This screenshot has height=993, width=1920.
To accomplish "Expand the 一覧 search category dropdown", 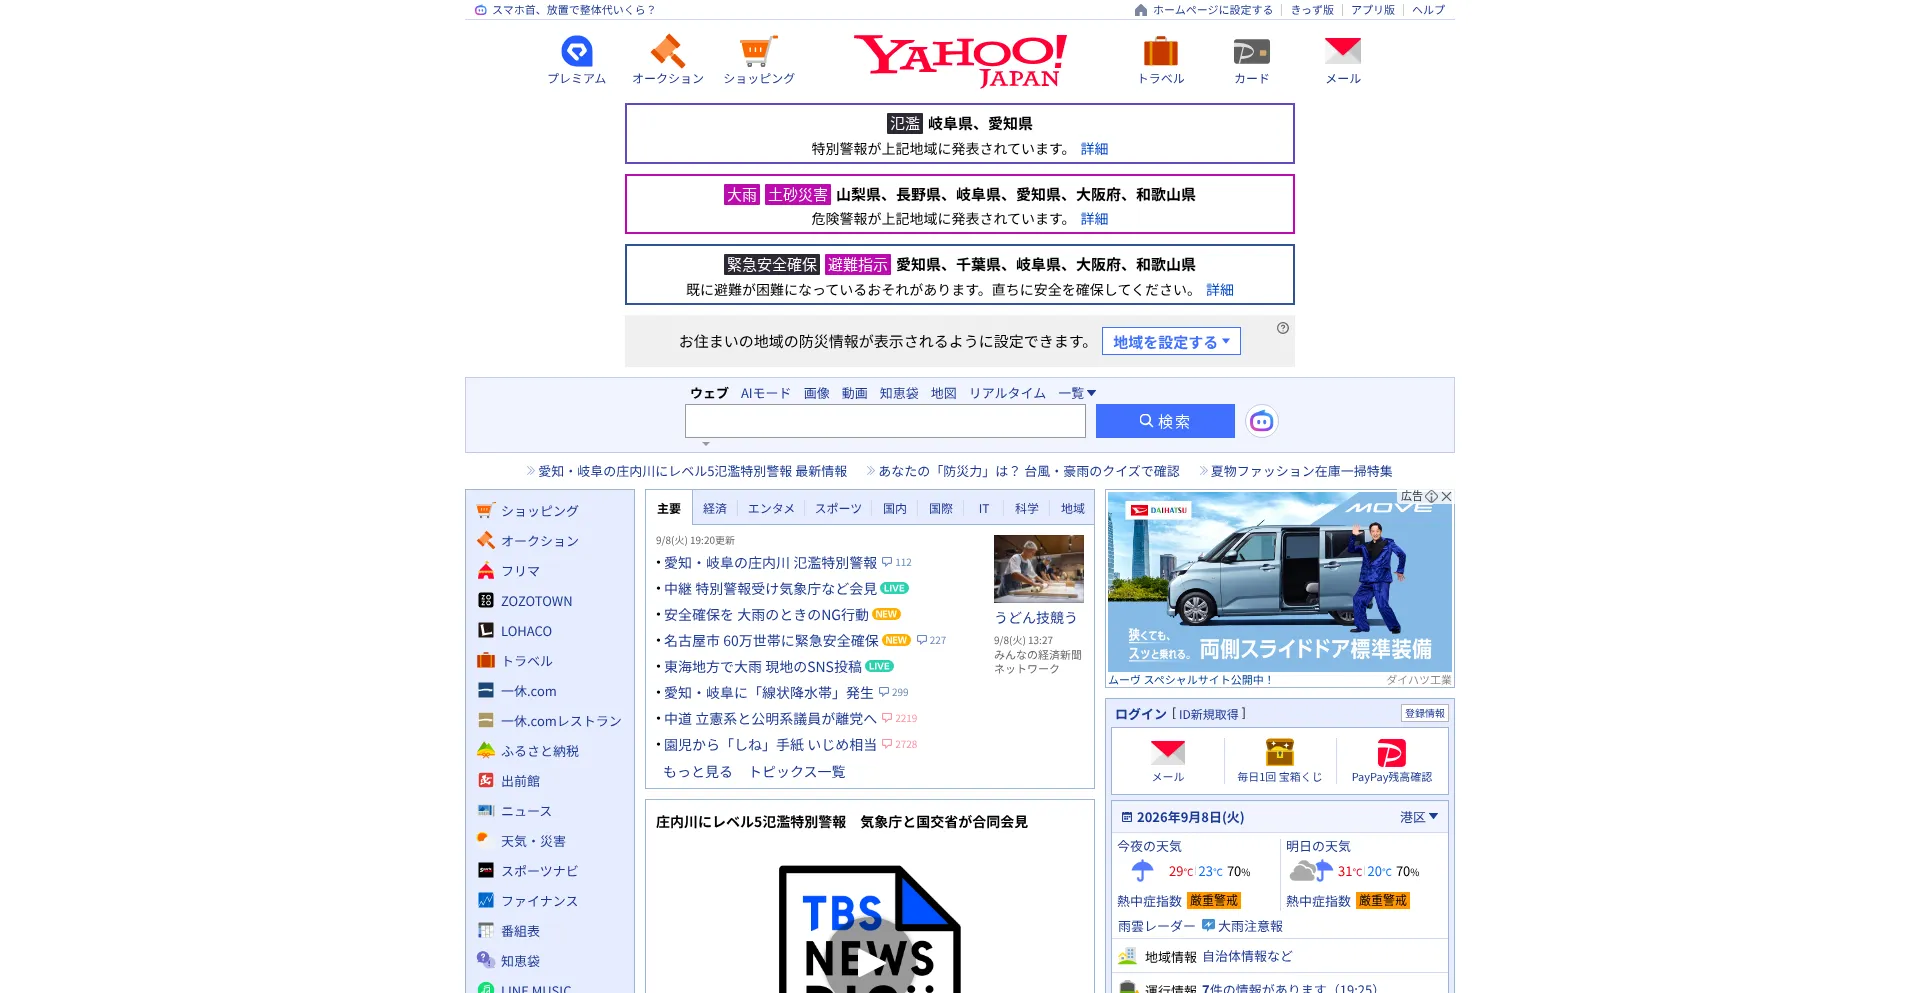I will 1077,393.
